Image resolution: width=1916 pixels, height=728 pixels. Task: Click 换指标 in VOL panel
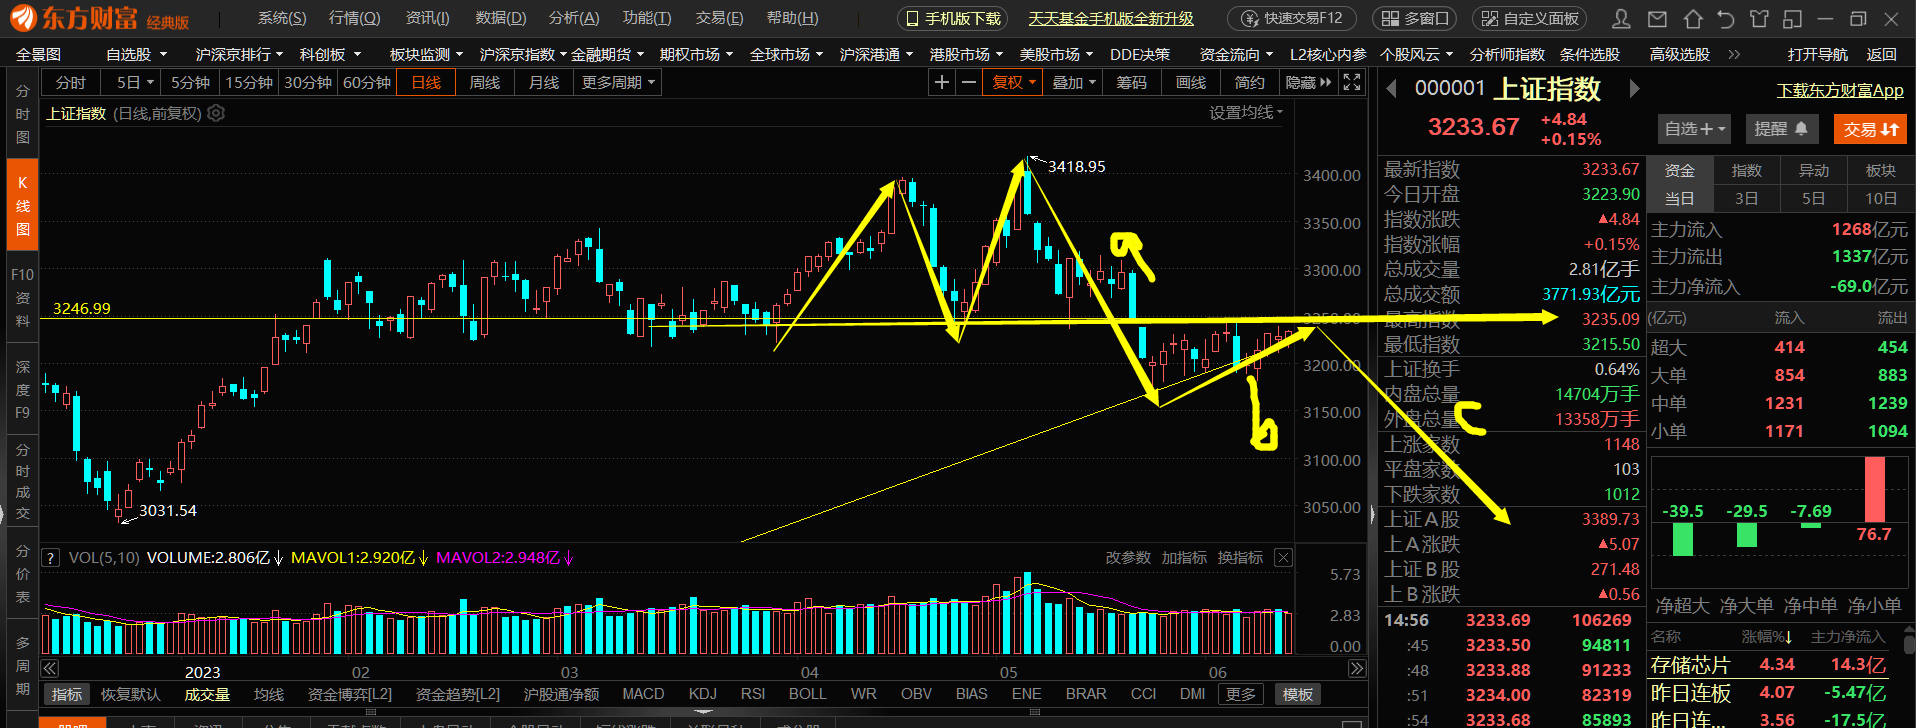1240,557
